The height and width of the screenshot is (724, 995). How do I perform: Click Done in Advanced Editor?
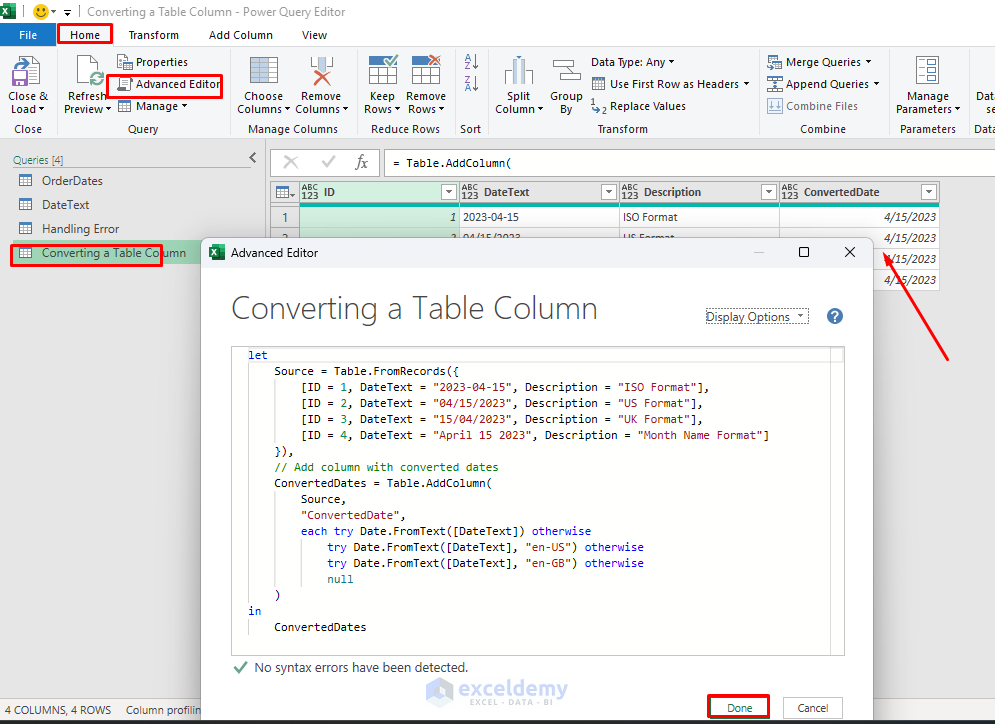739,708
